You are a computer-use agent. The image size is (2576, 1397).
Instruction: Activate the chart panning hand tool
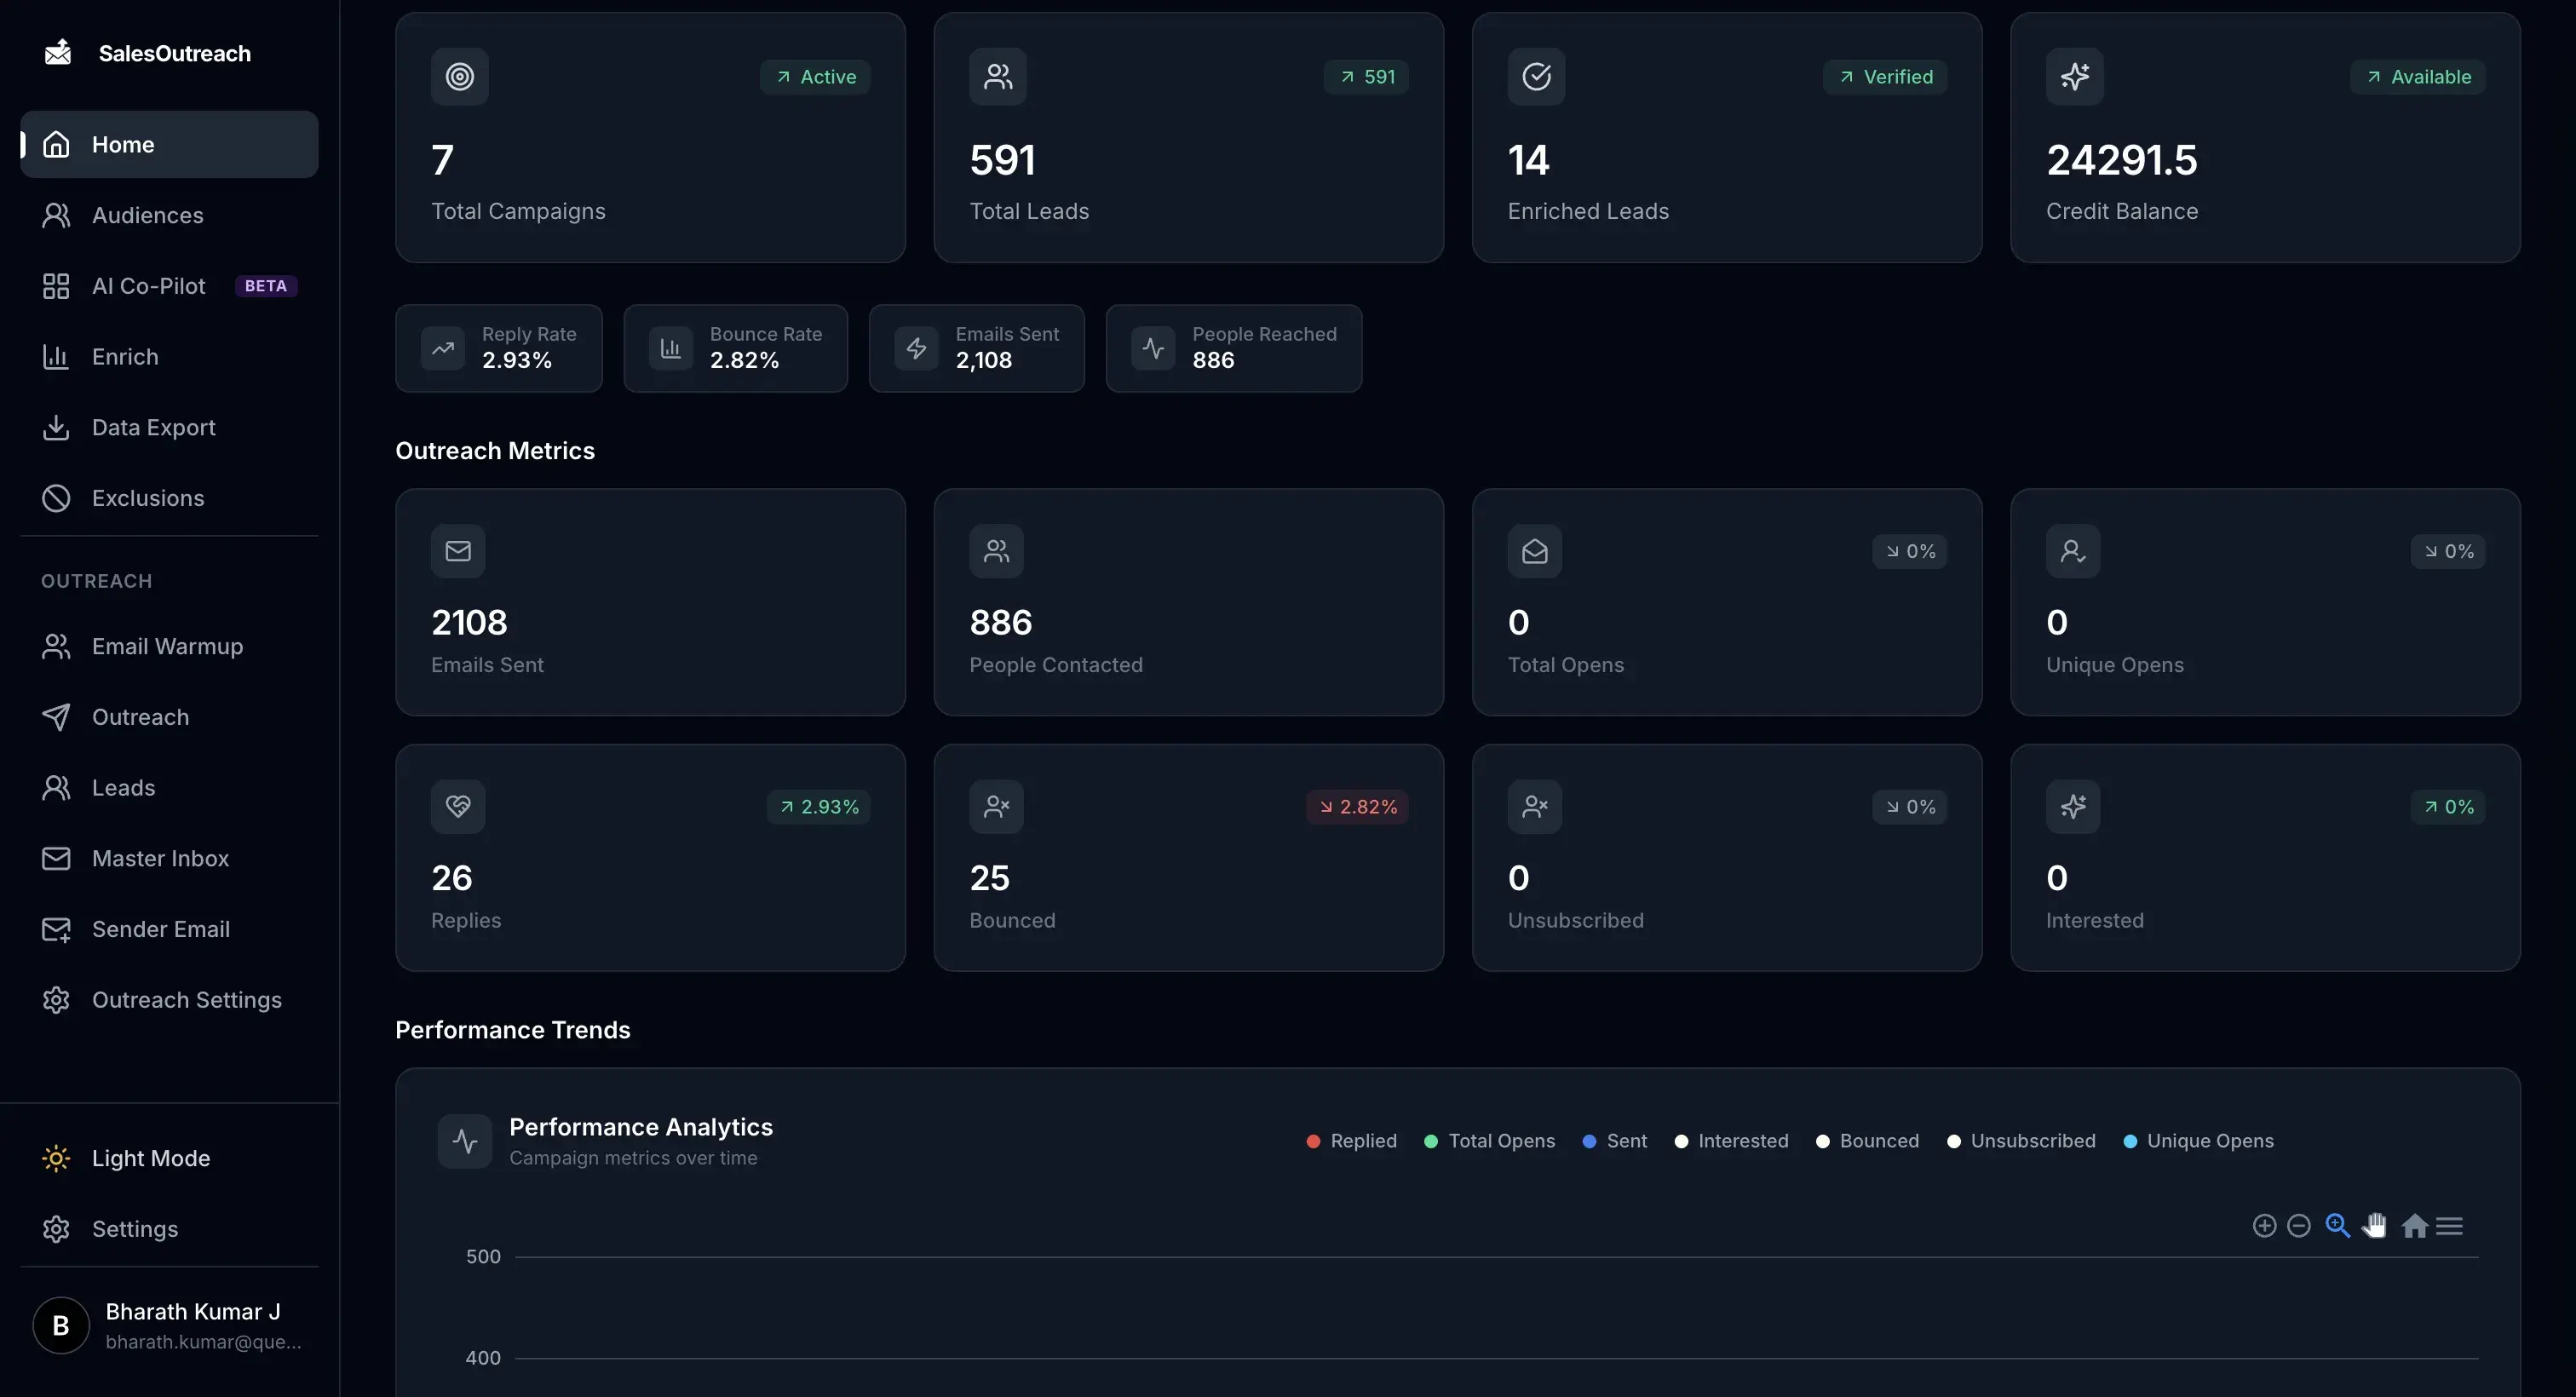[2375, 1225]
